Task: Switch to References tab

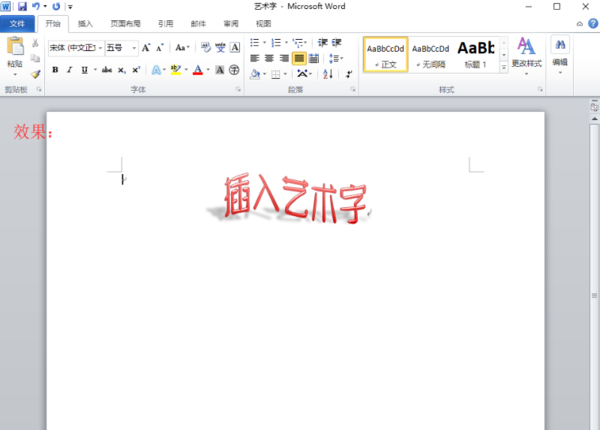Action: (x=166, y=24)
